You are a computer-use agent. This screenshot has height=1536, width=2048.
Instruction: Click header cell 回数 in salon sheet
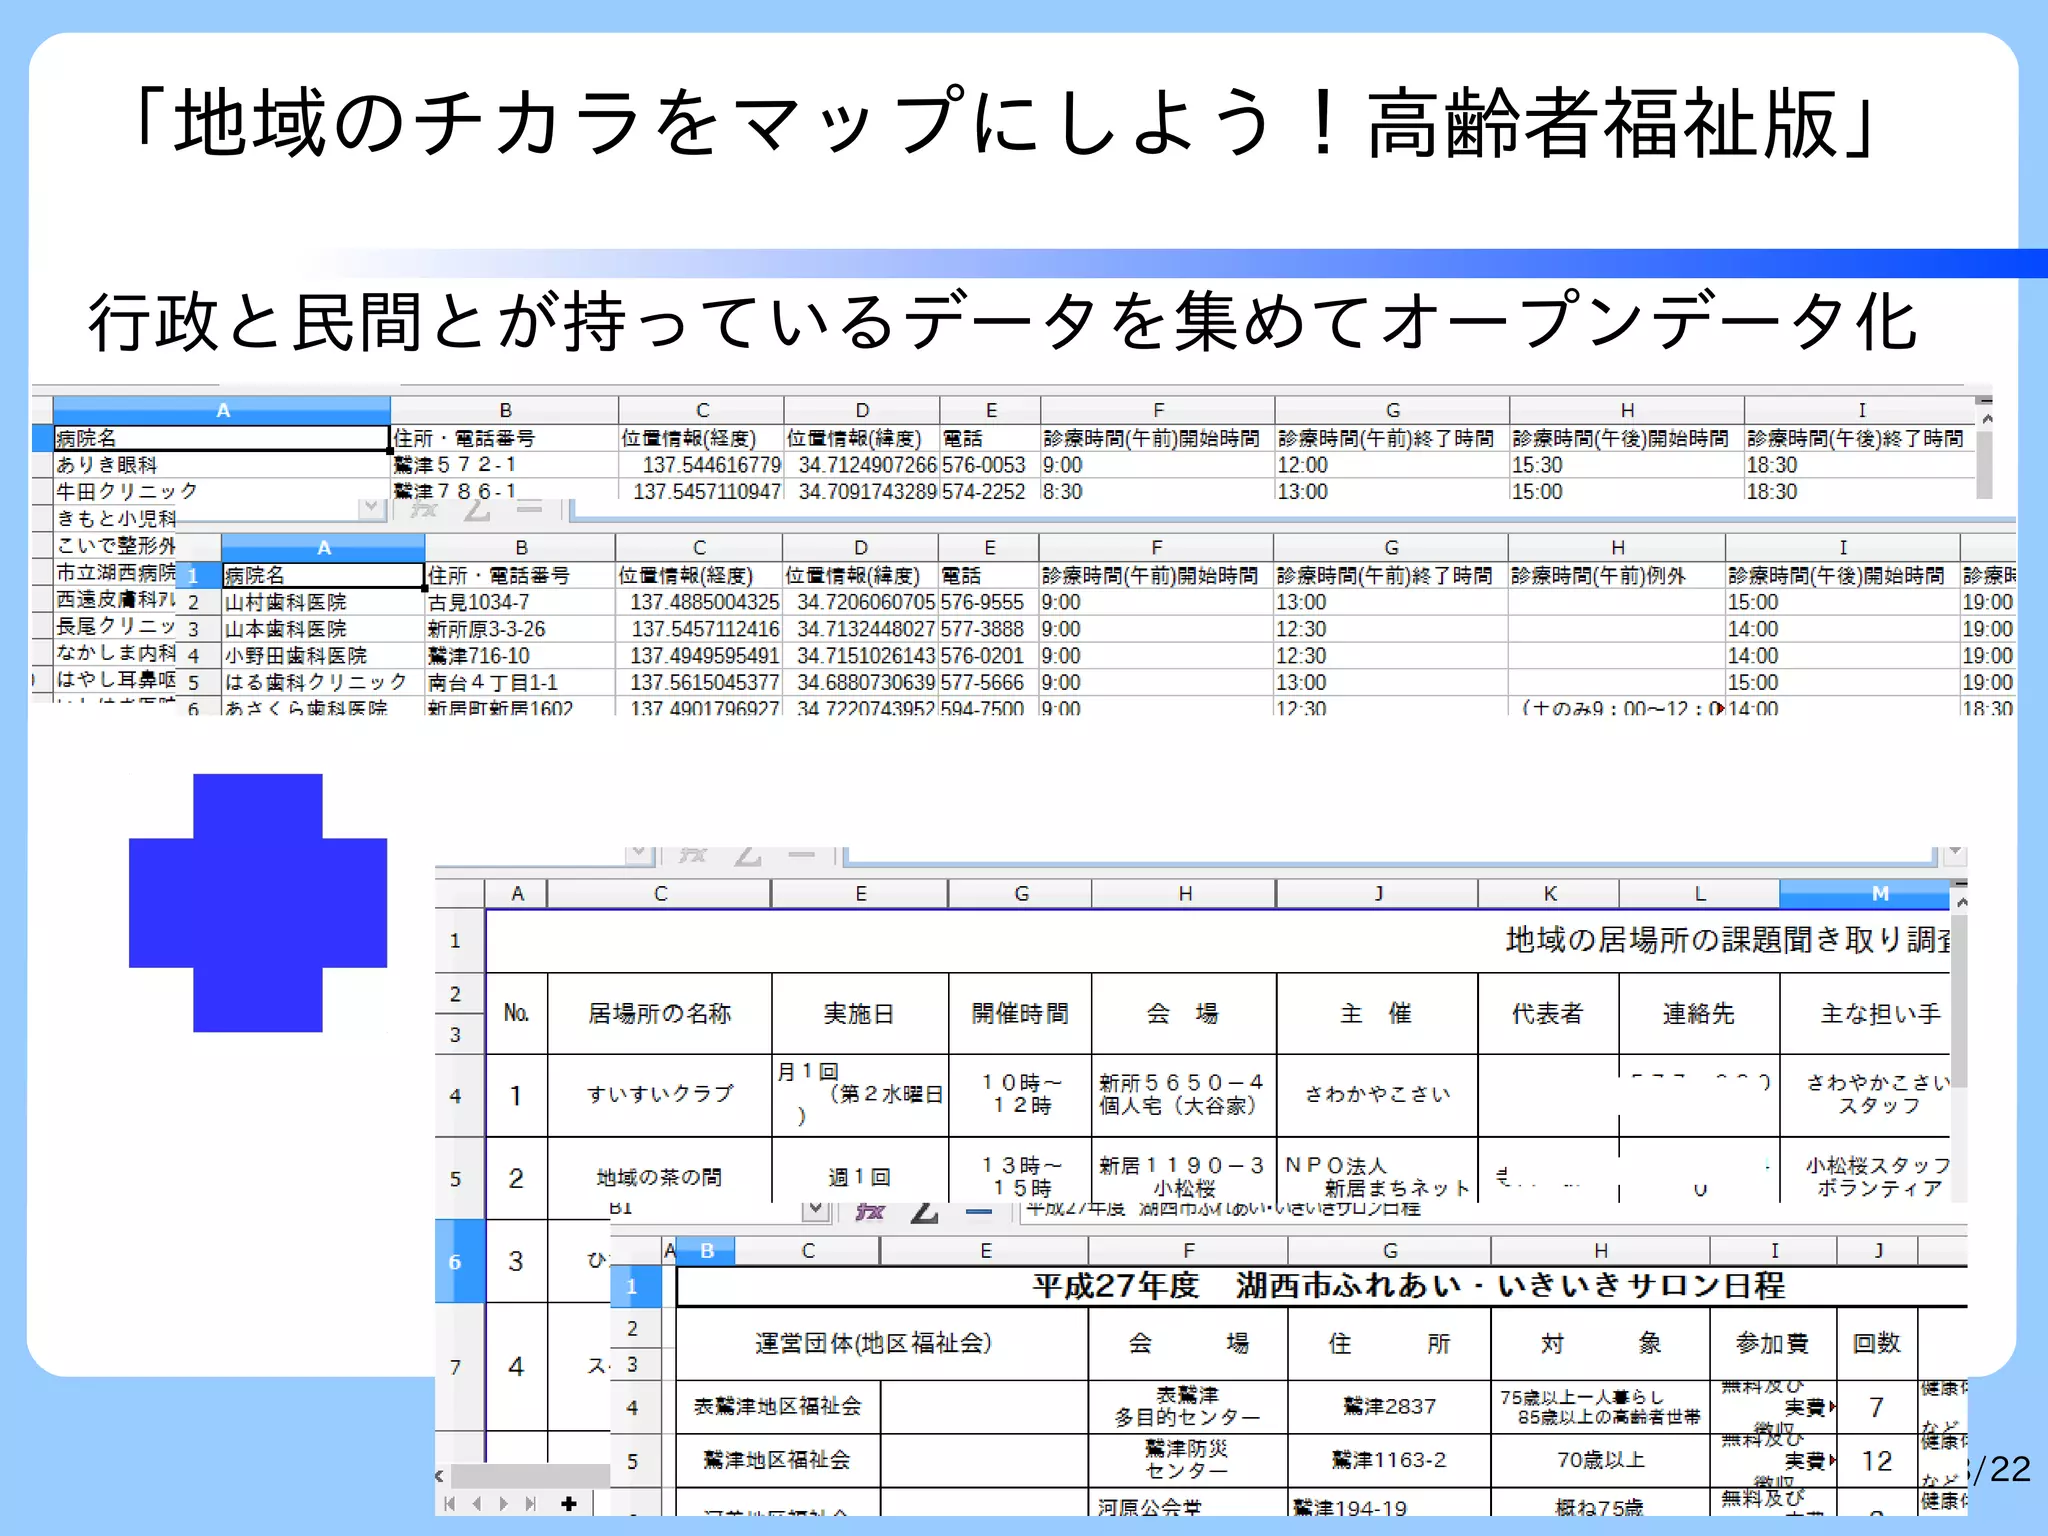click(1876, 1343)
